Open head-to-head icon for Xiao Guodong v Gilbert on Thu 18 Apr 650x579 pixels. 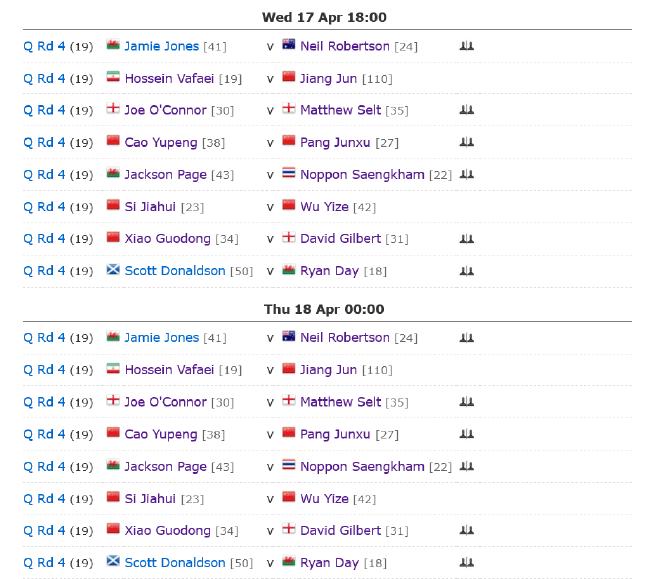[x=466, y=530]
